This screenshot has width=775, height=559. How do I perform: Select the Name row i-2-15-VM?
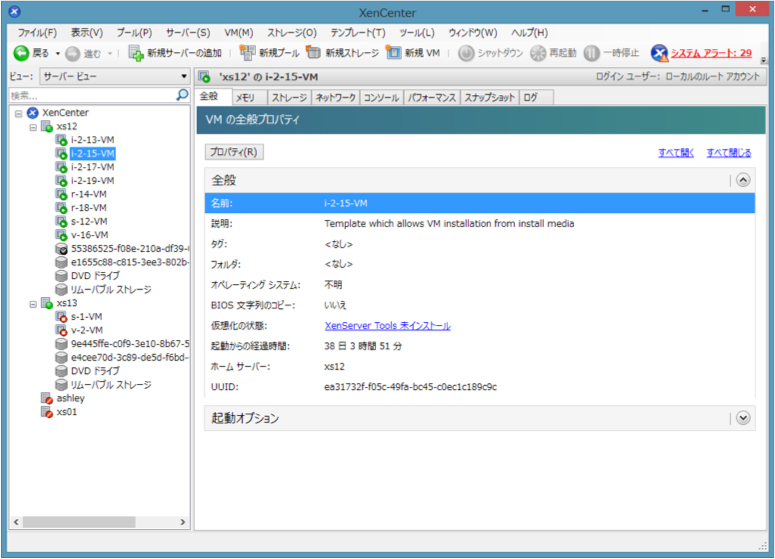pyautogui.click(x=479, y=203)
